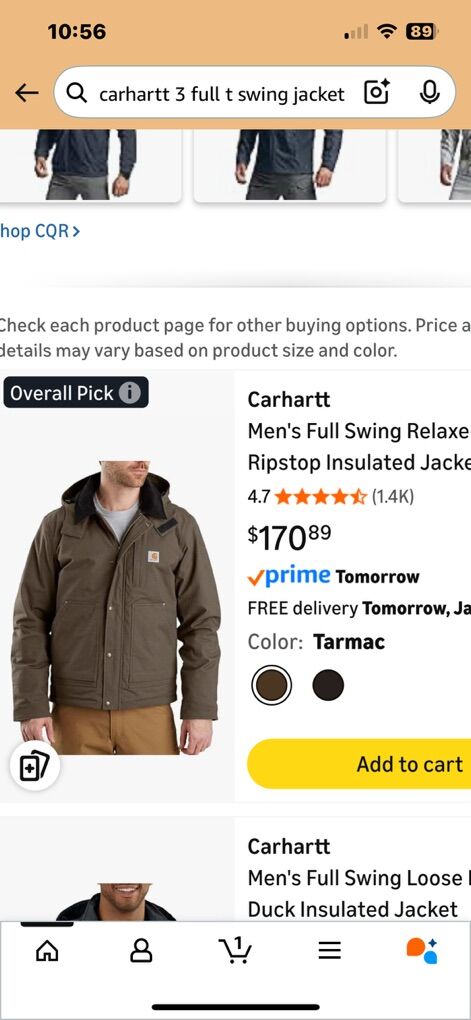Viewport: 471px width, 1020px height.
Task: Open the Shop CQR link
Action: [x=40, y=231]
